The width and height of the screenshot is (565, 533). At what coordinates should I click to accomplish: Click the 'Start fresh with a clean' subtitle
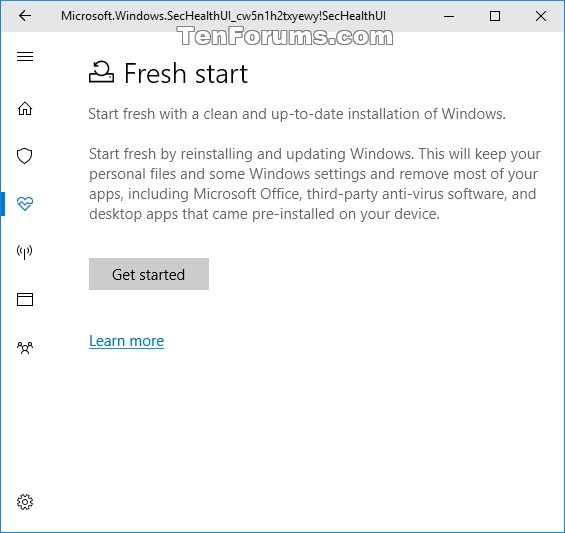(x=297, y=114)
